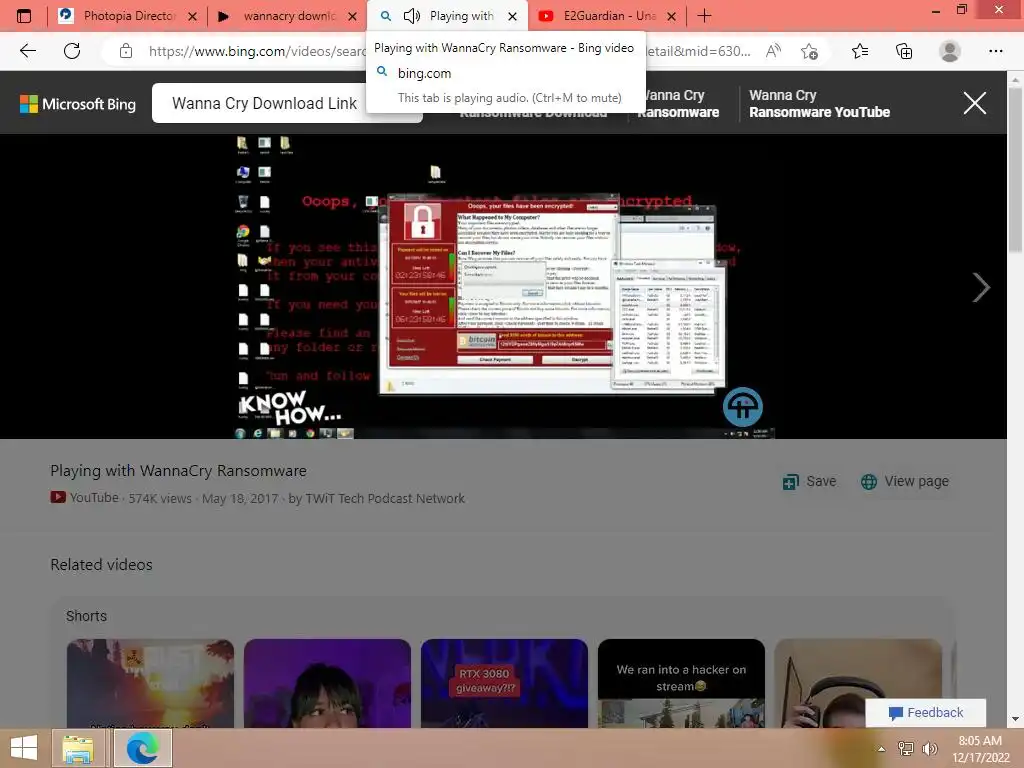Close the Photopia Director tab
Viewport: 1024px width, 768px height.
193,16
